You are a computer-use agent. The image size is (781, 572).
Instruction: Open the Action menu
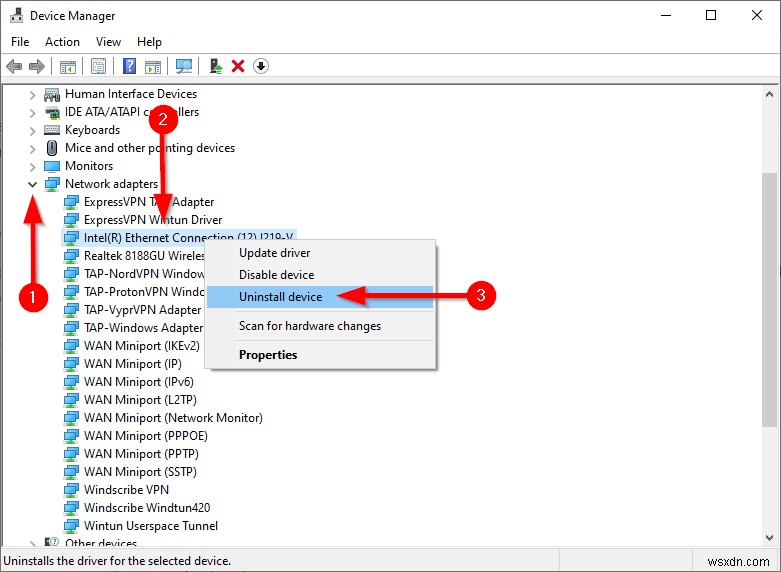click(62, 42)
